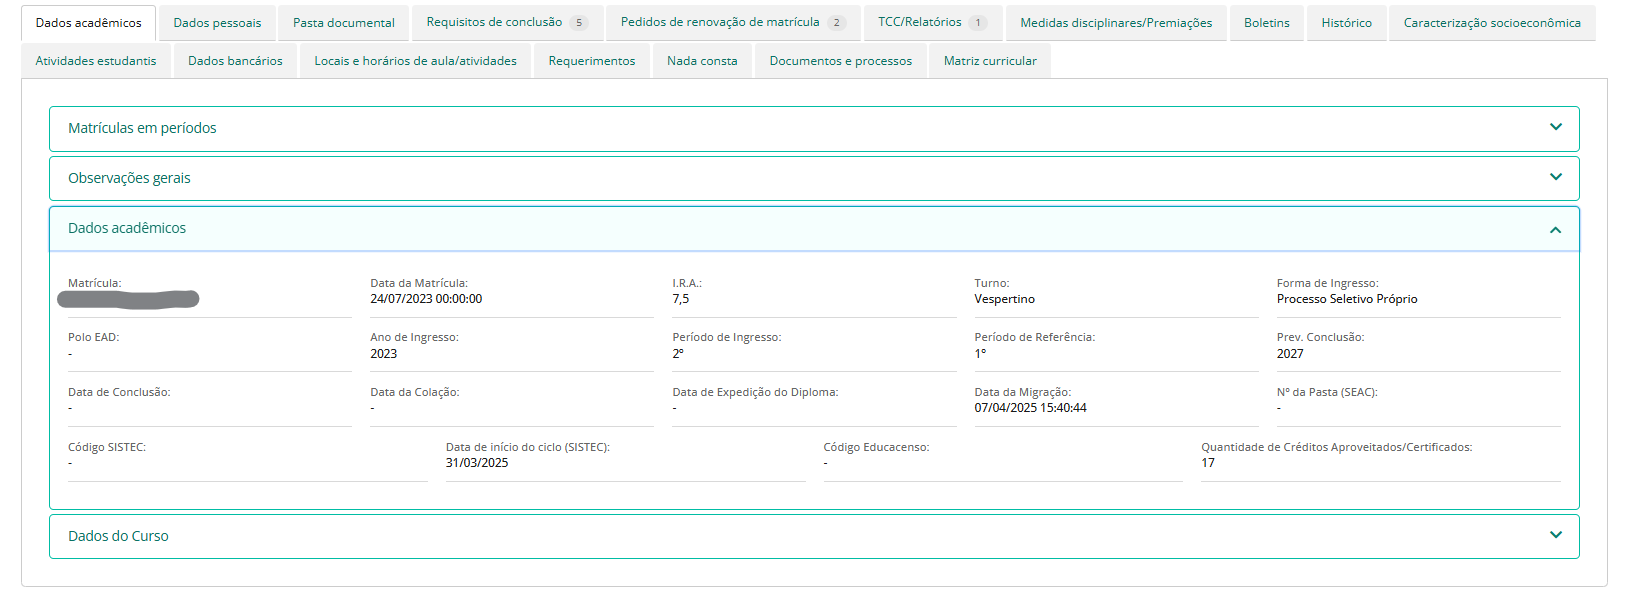This screenshot has height=604, width=1626.
Task: Expand the Dados do Curso chevron
Action: 1555,536
